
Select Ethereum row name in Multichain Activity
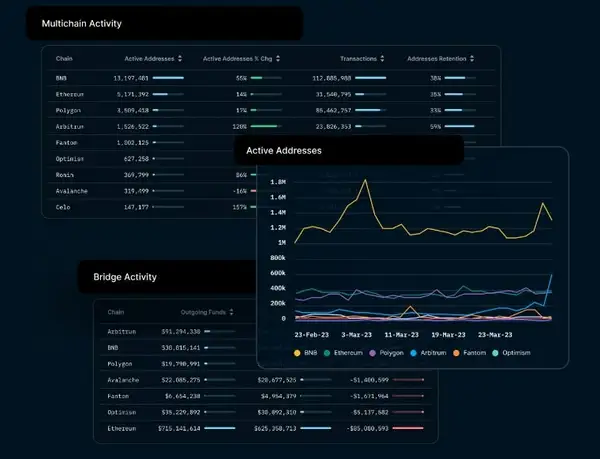point(70,94)
